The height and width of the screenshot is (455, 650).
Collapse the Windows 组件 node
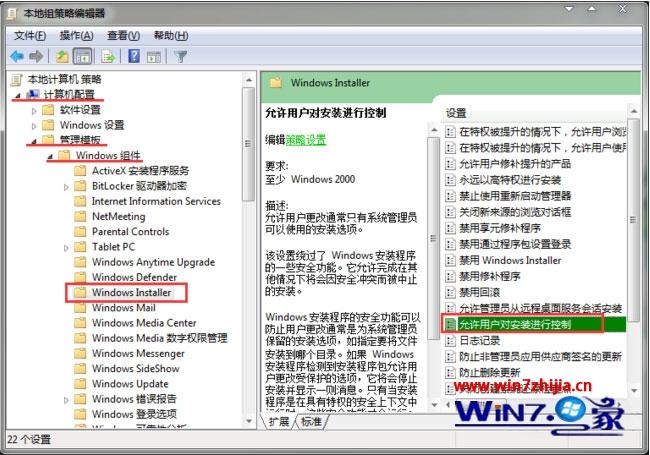[x=50, y=157]
